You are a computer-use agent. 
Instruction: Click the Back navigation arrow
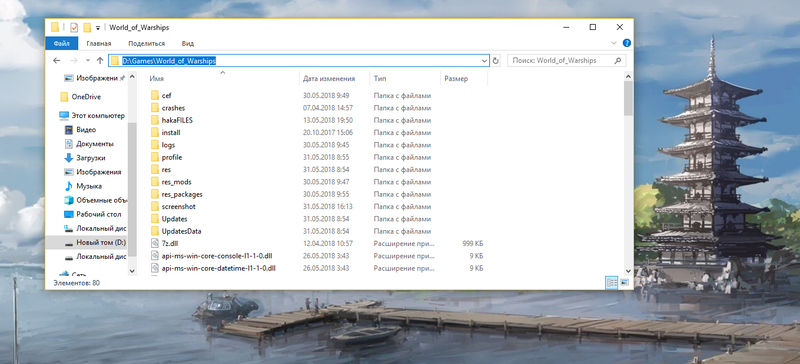(x=57, y=61)
